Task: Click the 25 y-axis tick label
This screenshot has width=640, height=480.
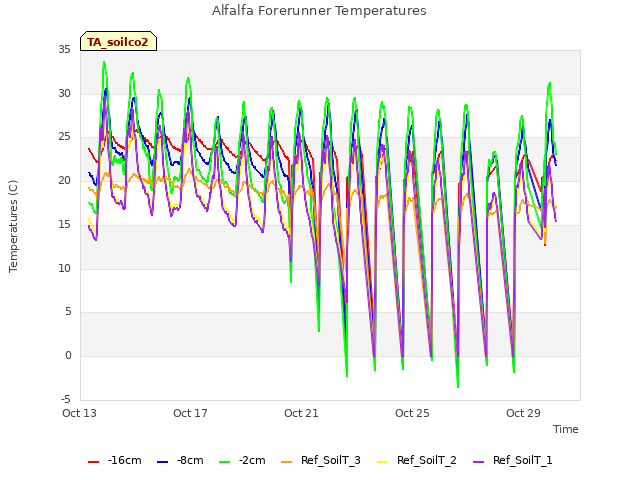Action: pos(64,137)
